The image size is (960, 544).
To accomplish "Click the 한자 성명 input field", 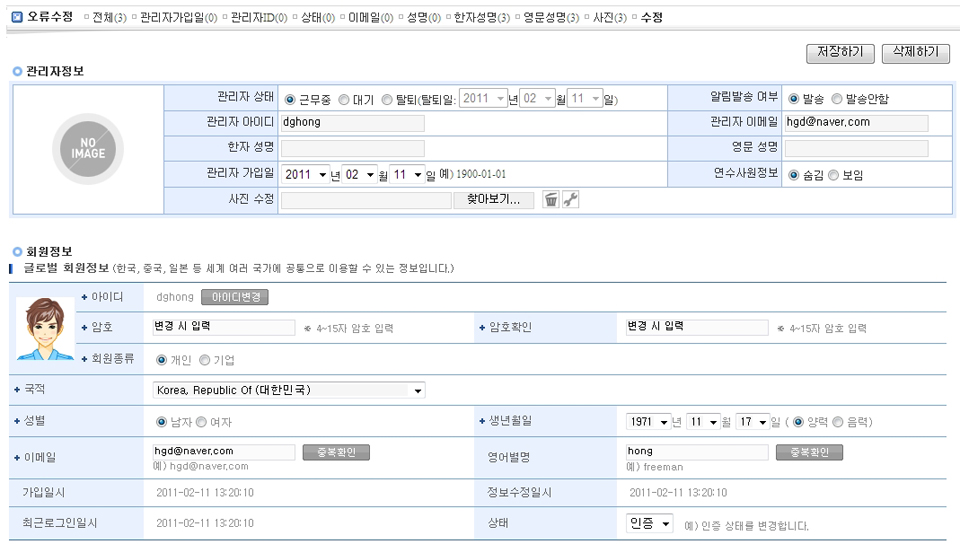I will tap(352, 149).
